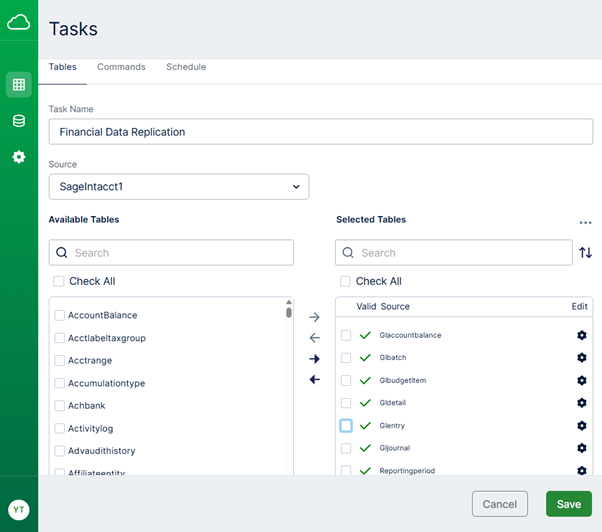
Task: Open edit gear for Glaccountbalance table
Action: coord(582,335)
